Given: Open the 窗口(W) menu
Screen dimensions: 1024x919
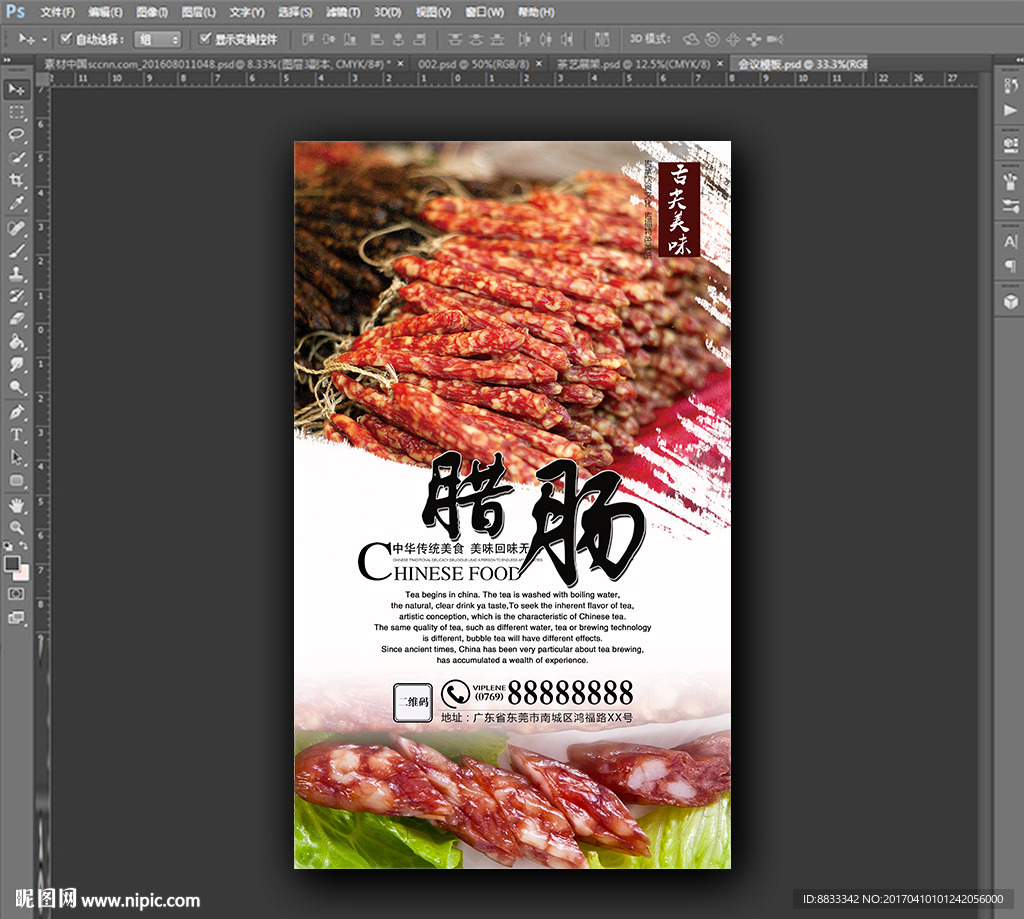Looking at the screenshot, I should 485,12.
